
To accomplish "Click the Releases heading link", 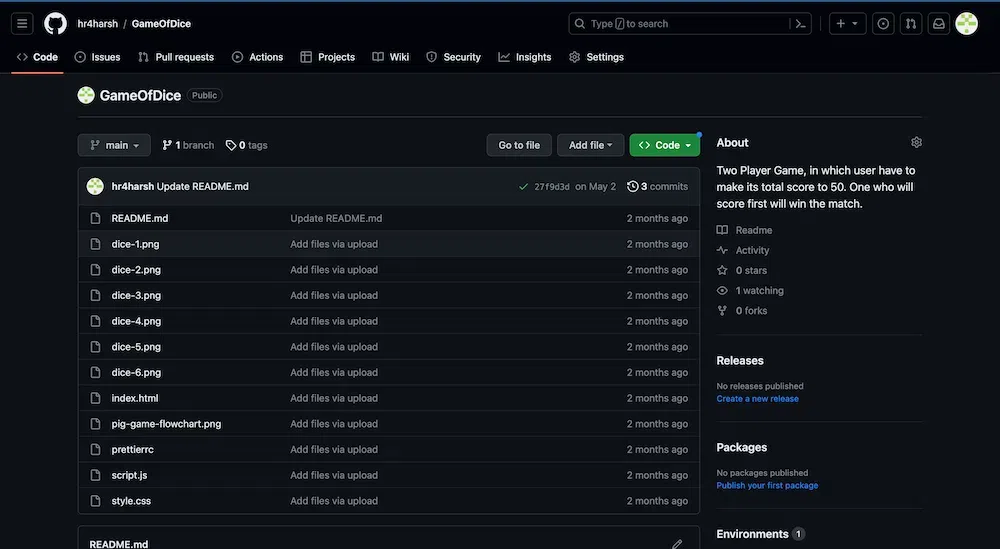I will pyautogui.click(x=740, y=360).
